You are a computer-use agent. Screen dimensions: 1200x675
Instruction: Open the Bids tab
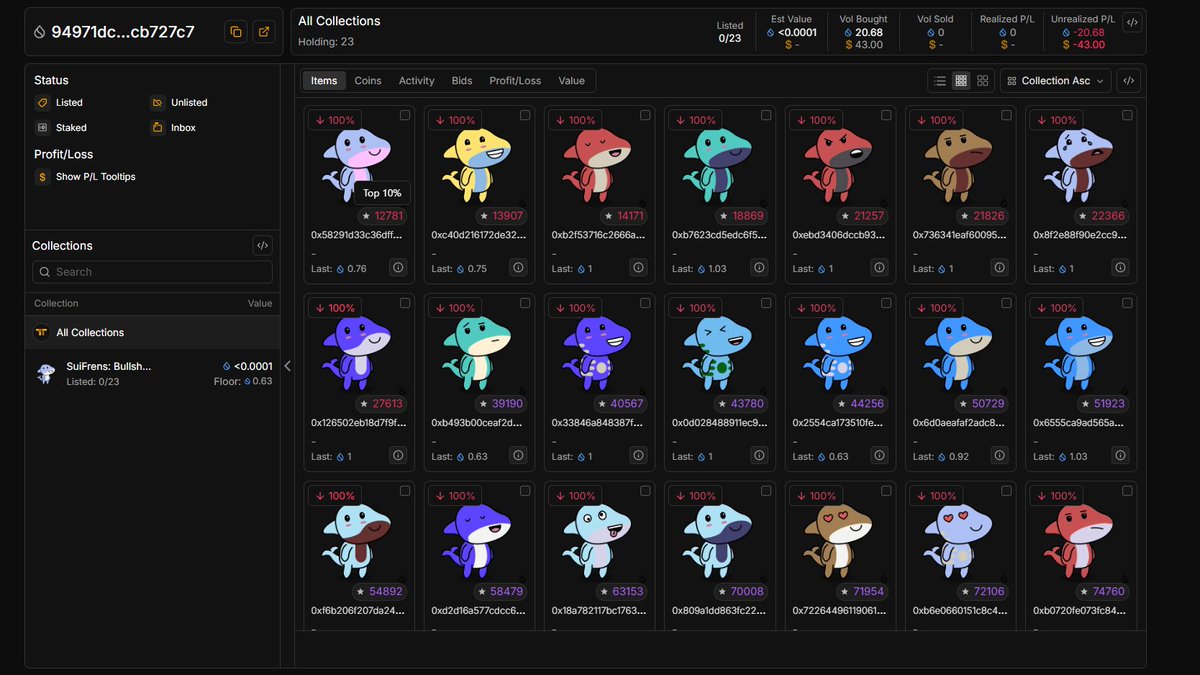[x=462, y=81]
